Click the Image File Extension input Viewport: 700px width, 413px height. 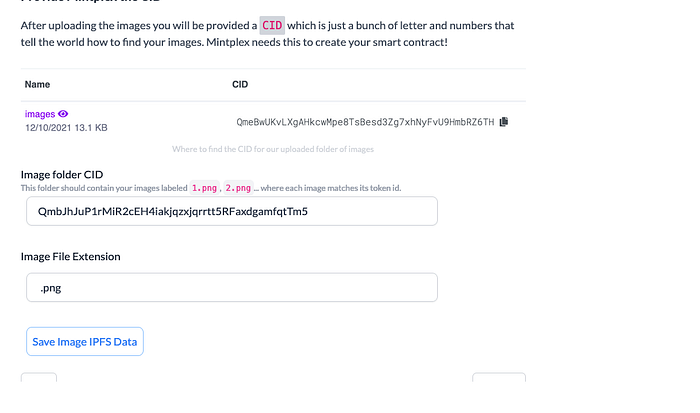[x=231, y=288]
